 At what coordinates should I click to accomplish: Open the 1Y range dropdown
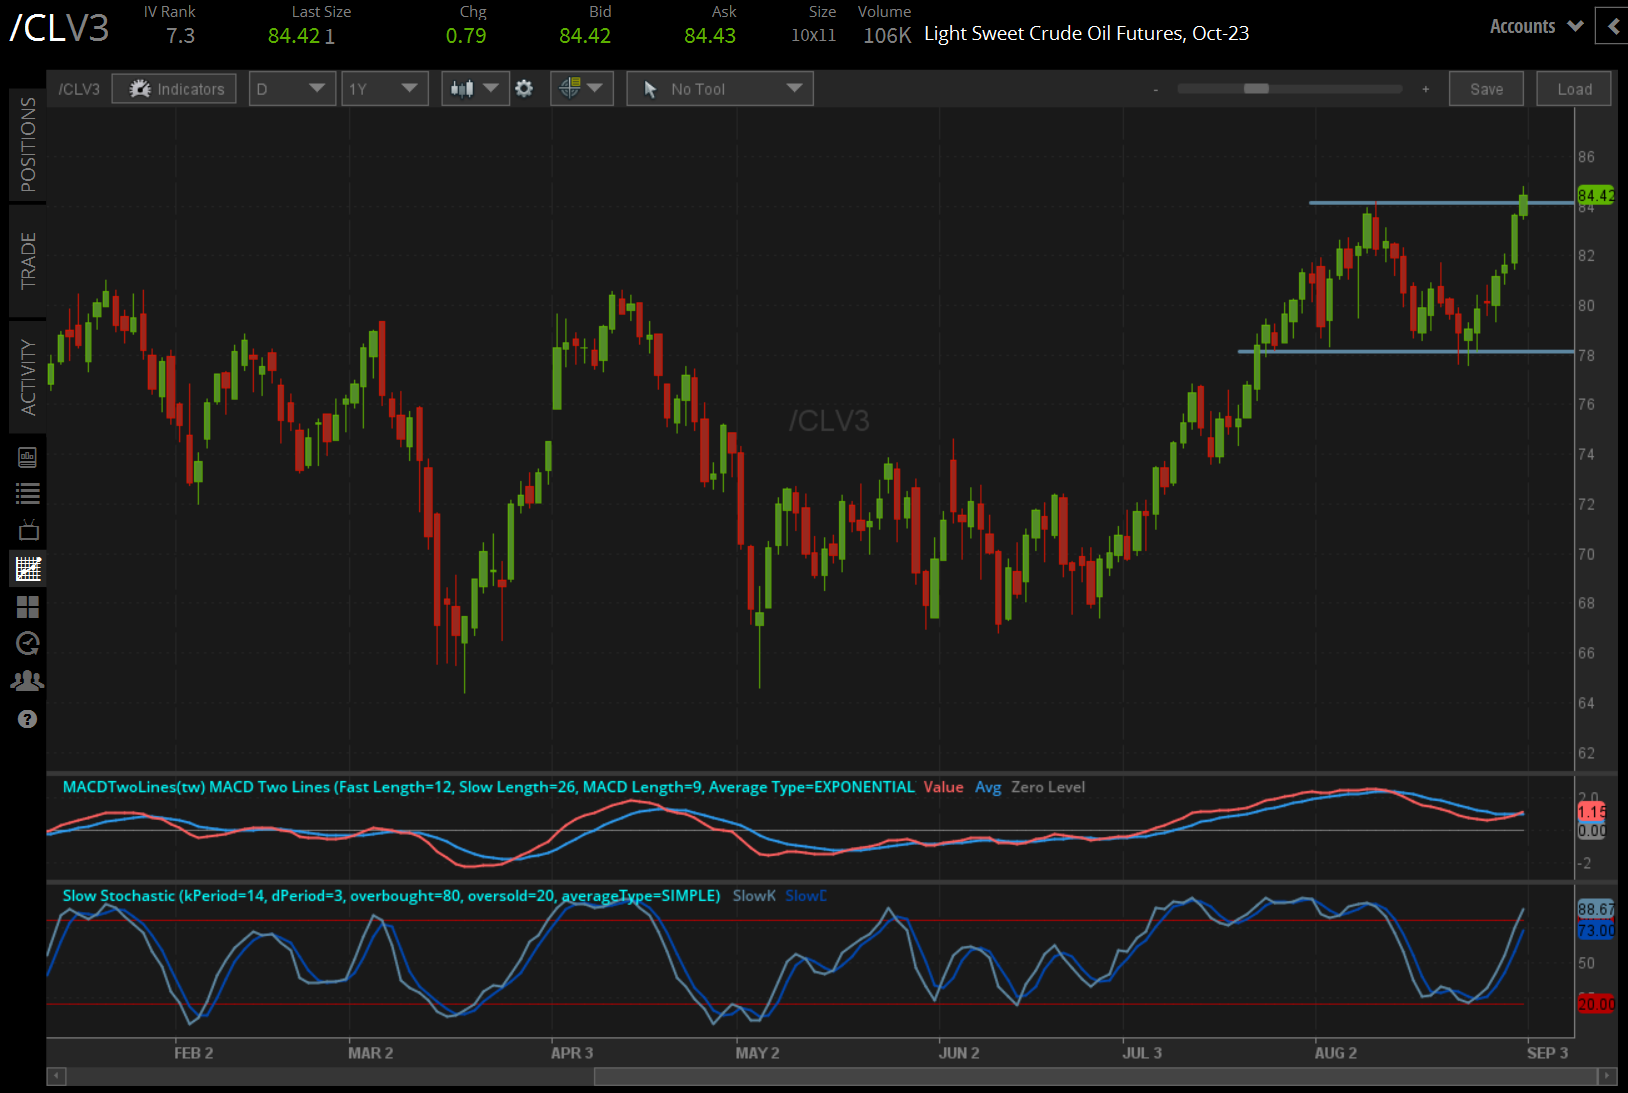click(x=384, y=89)
